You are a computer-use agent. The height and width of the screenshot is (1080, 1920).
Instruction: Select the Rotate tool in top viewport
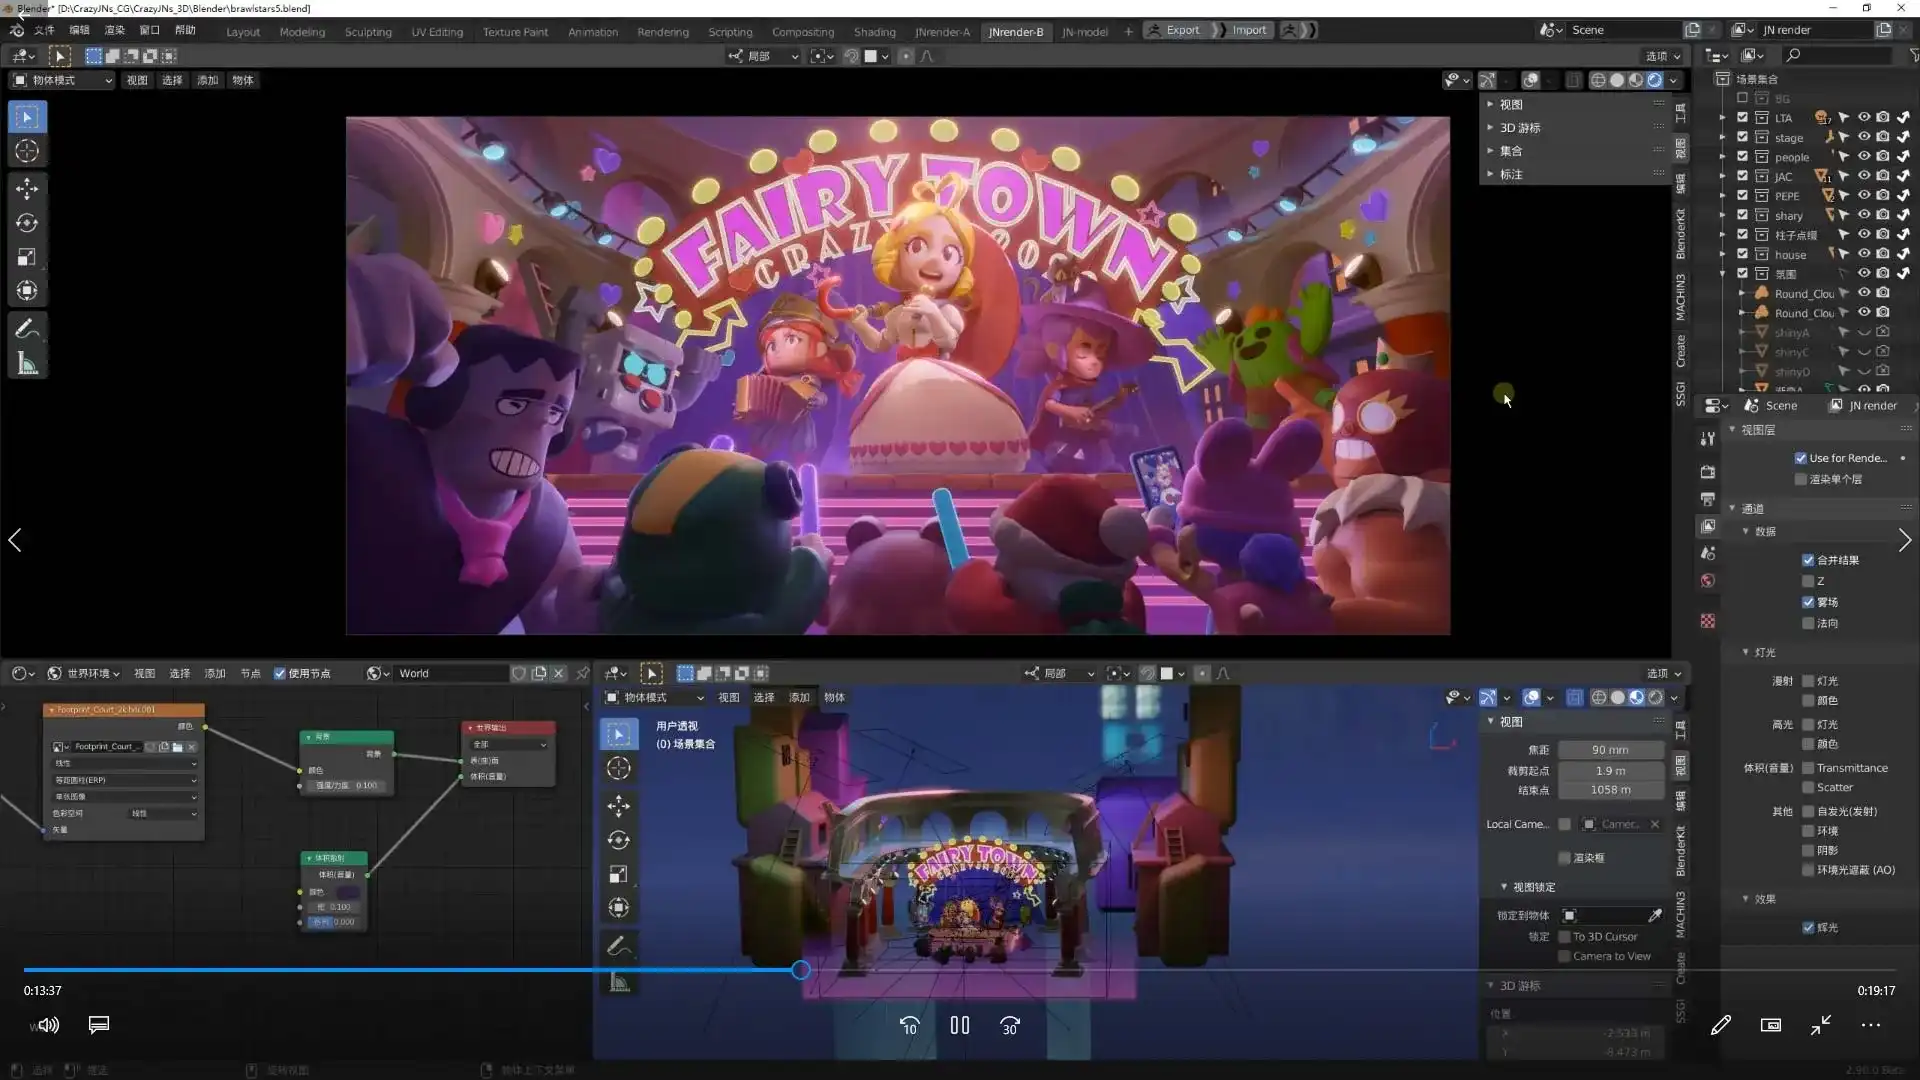point(27,223)
